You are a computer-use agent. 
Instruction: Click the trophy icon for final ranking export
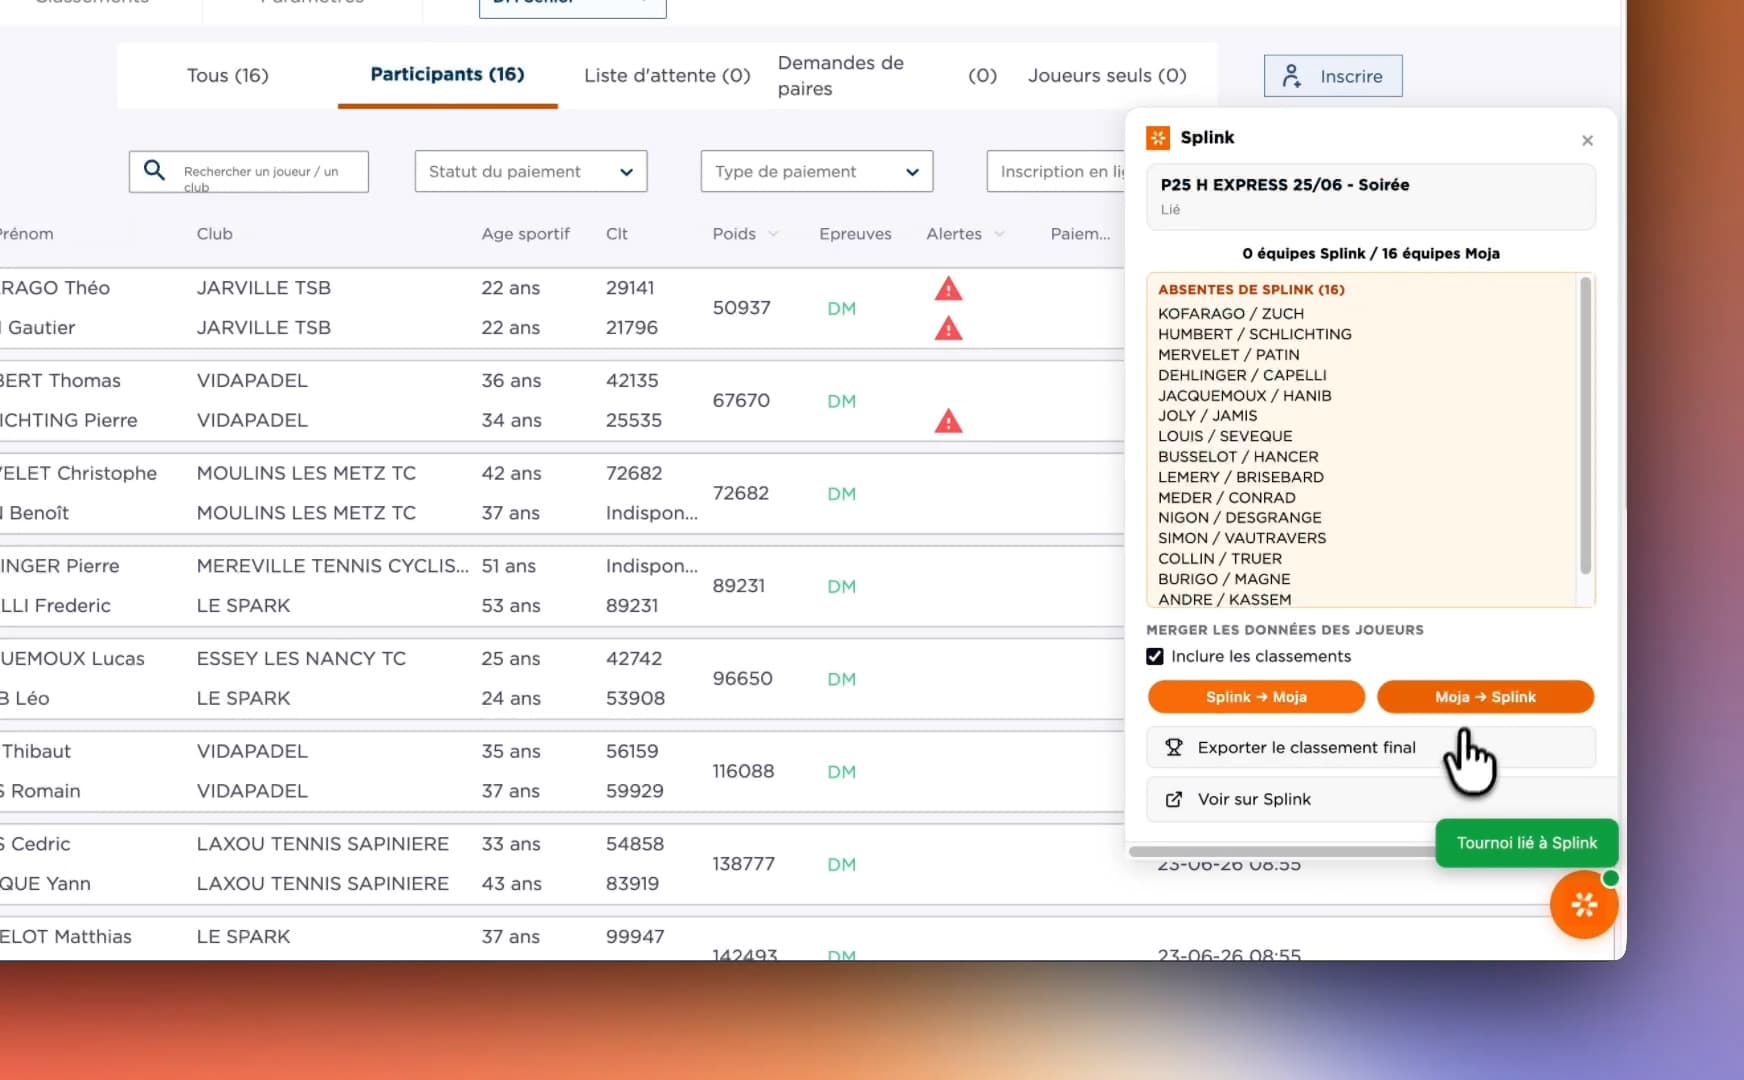pos(1174,747)
